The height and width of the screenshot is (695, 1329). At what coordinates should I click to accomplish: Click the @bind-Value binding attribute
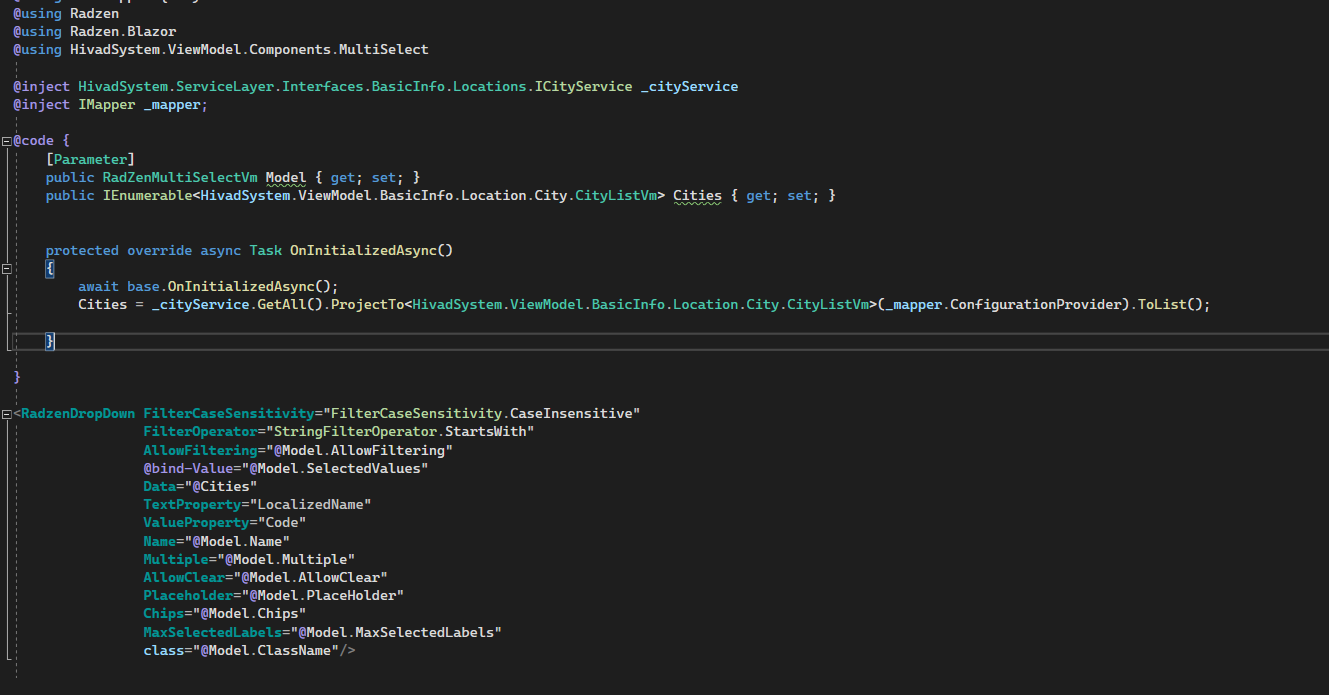click(190, 467)
